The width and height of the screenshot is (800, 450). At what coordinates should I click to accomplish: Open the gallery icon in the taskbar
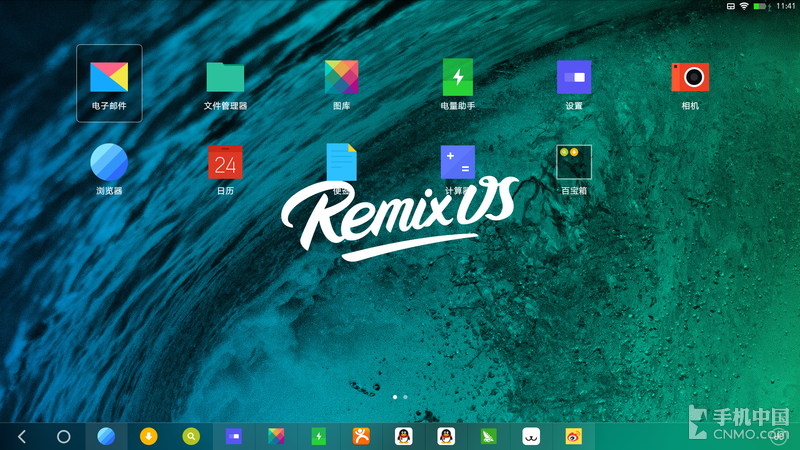tap(276, 437)
